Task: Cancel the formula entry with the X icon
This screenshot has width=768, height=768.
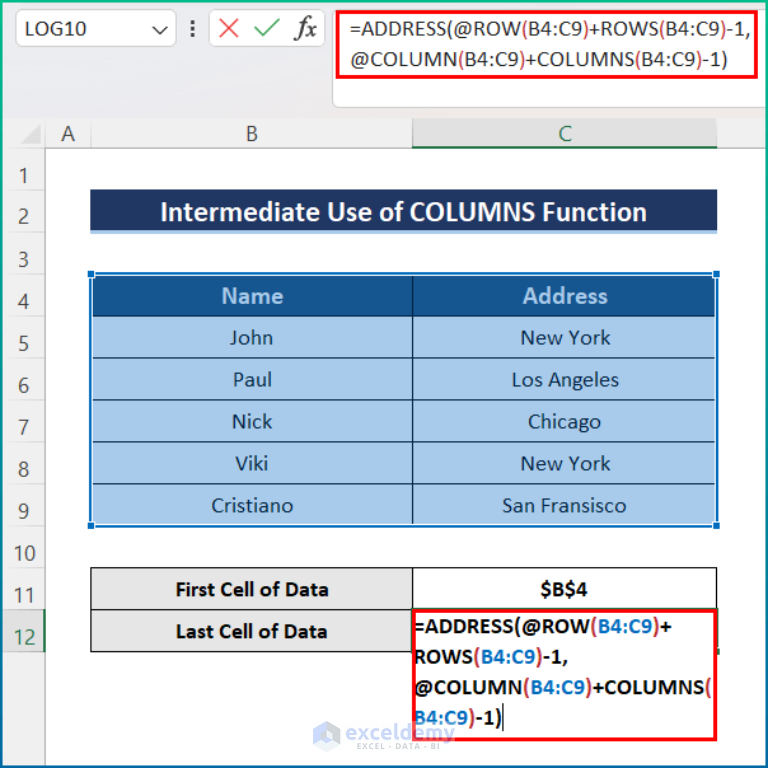Action: 229,28
